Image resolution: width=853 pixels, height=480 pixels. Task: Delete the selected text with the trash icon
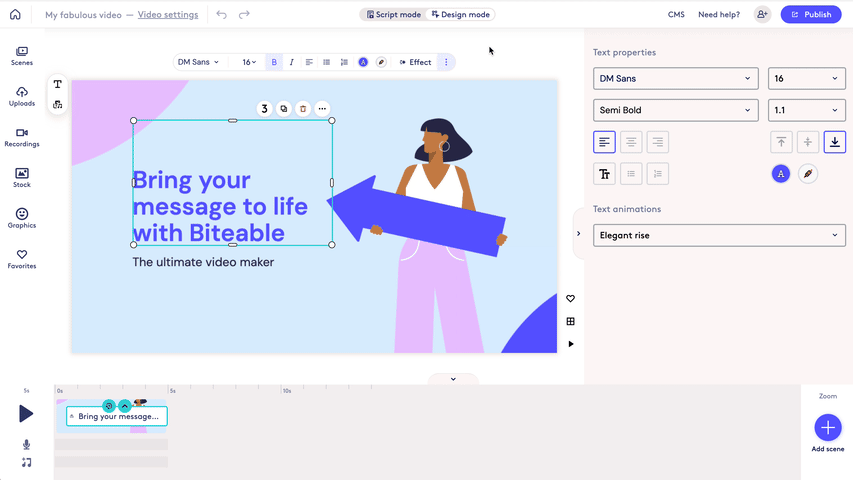click(x=303, y=109)
